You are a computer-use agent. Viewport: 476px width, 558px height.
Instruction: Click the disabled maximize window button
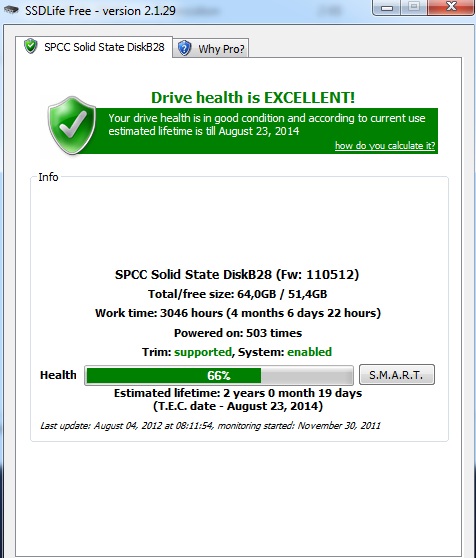pyautogui.click(x=414, y=7)
